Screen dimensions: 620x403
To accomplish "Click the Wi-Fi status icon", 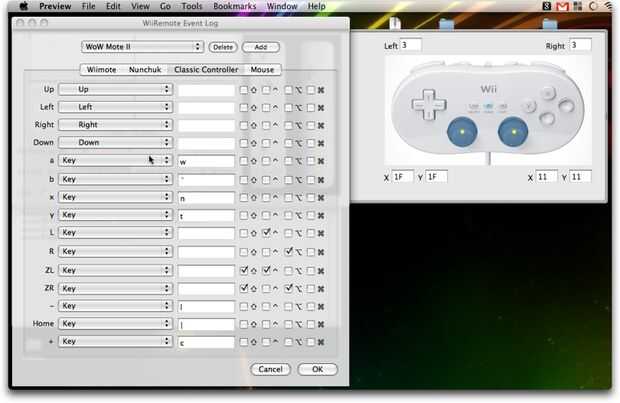I will [608, 6].
